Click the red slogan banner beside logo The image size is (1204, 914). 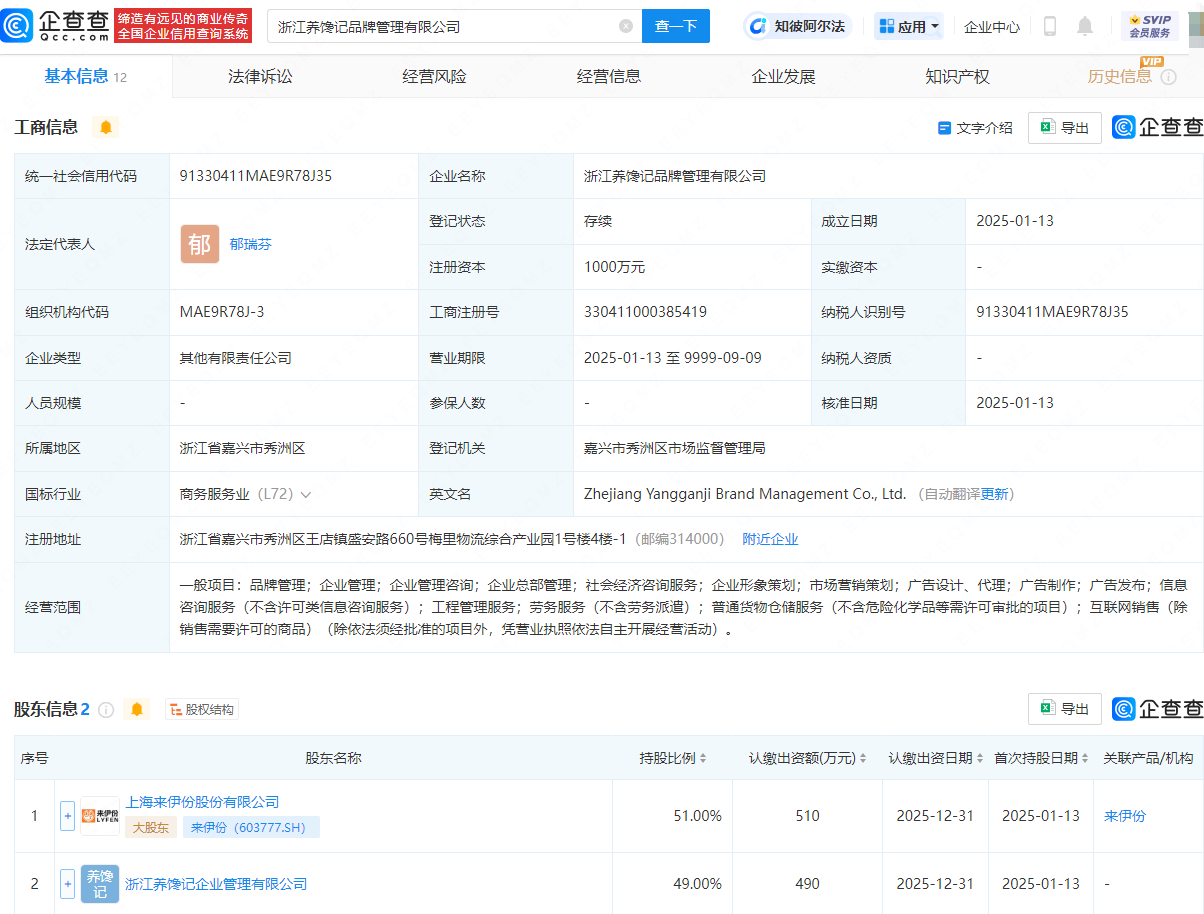[183, 26]
